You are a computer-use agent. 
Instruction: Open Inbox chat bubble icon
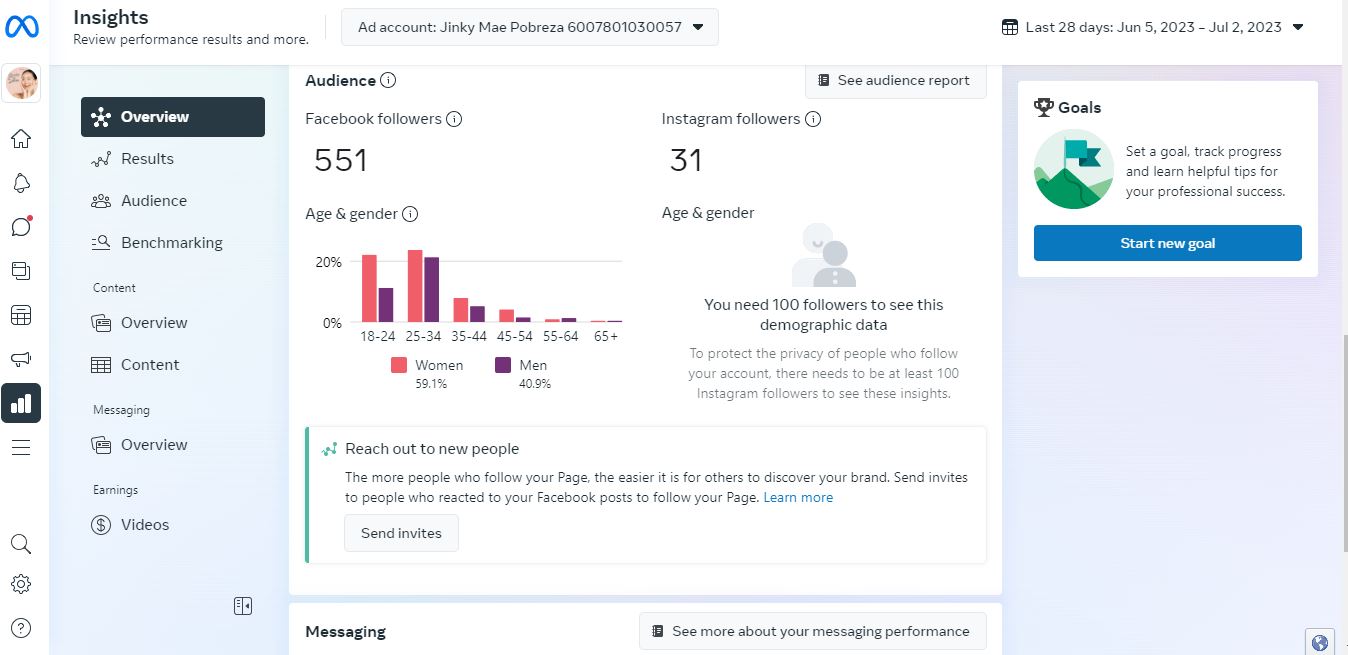click(x=21, y=227)
